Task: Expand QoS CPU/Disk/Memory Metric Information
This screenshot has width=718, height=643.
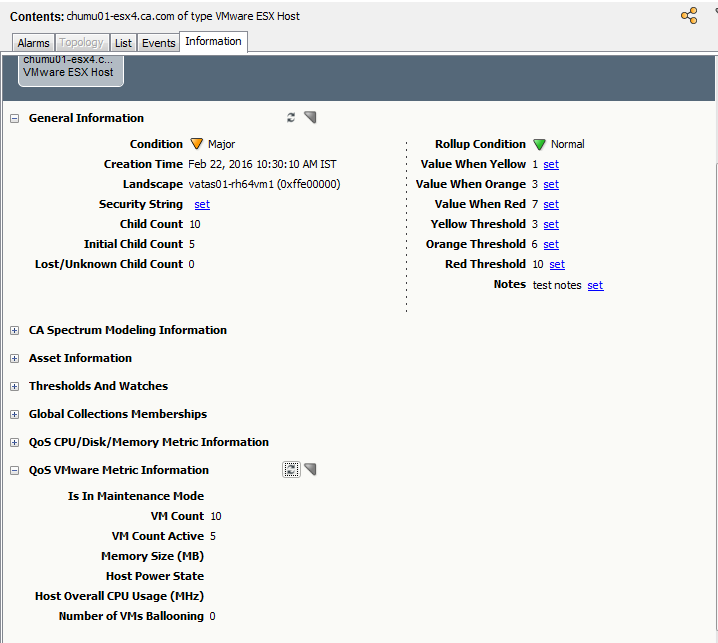Action: point(15,442)
